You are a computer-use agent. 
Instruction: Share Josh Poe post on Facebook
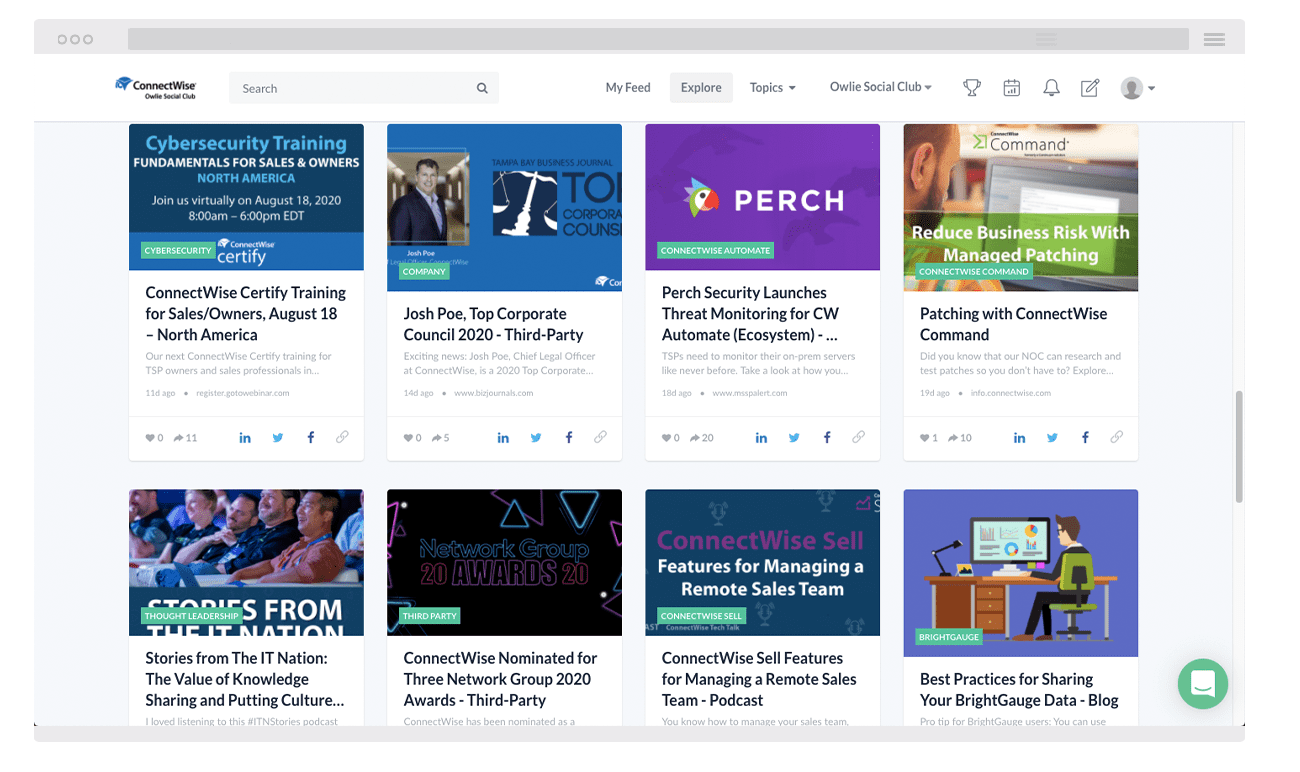[569, 437]
